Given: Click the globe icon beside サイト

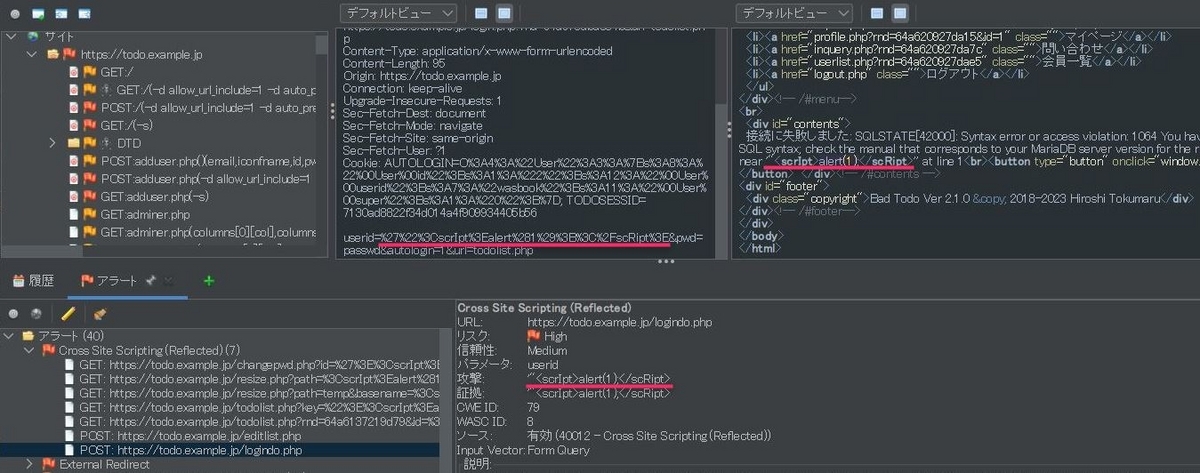Looking at the screenshot, I should 33,36.
